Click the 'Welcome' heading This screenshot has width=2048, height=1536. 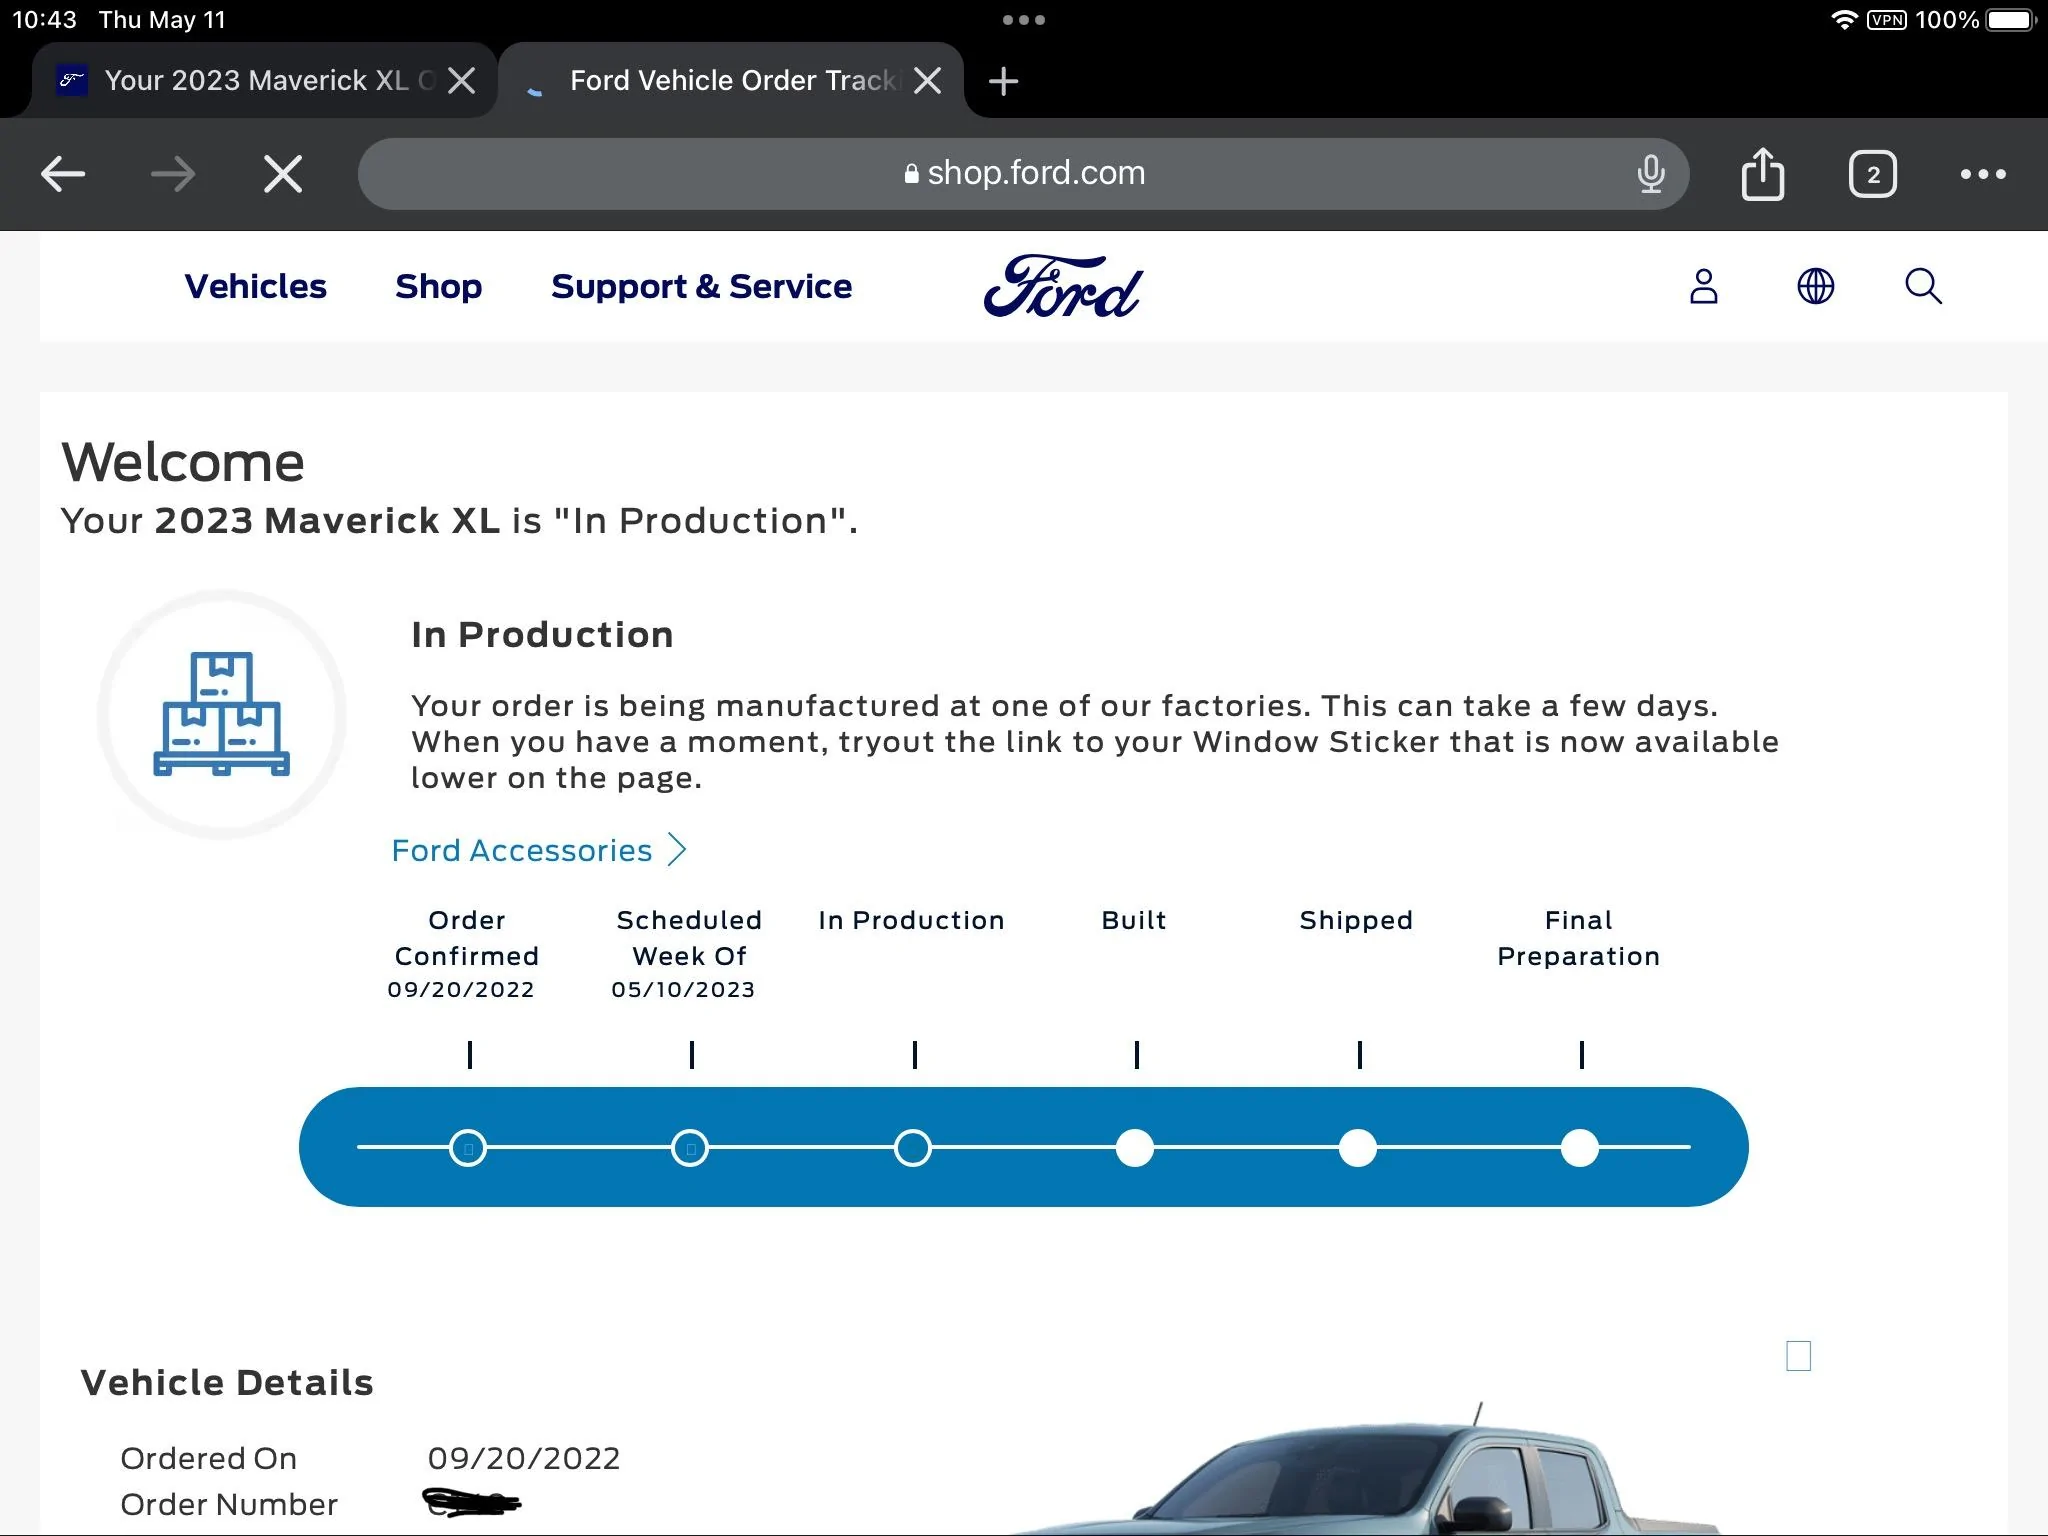pyautogui.click(x=183, y=462)
